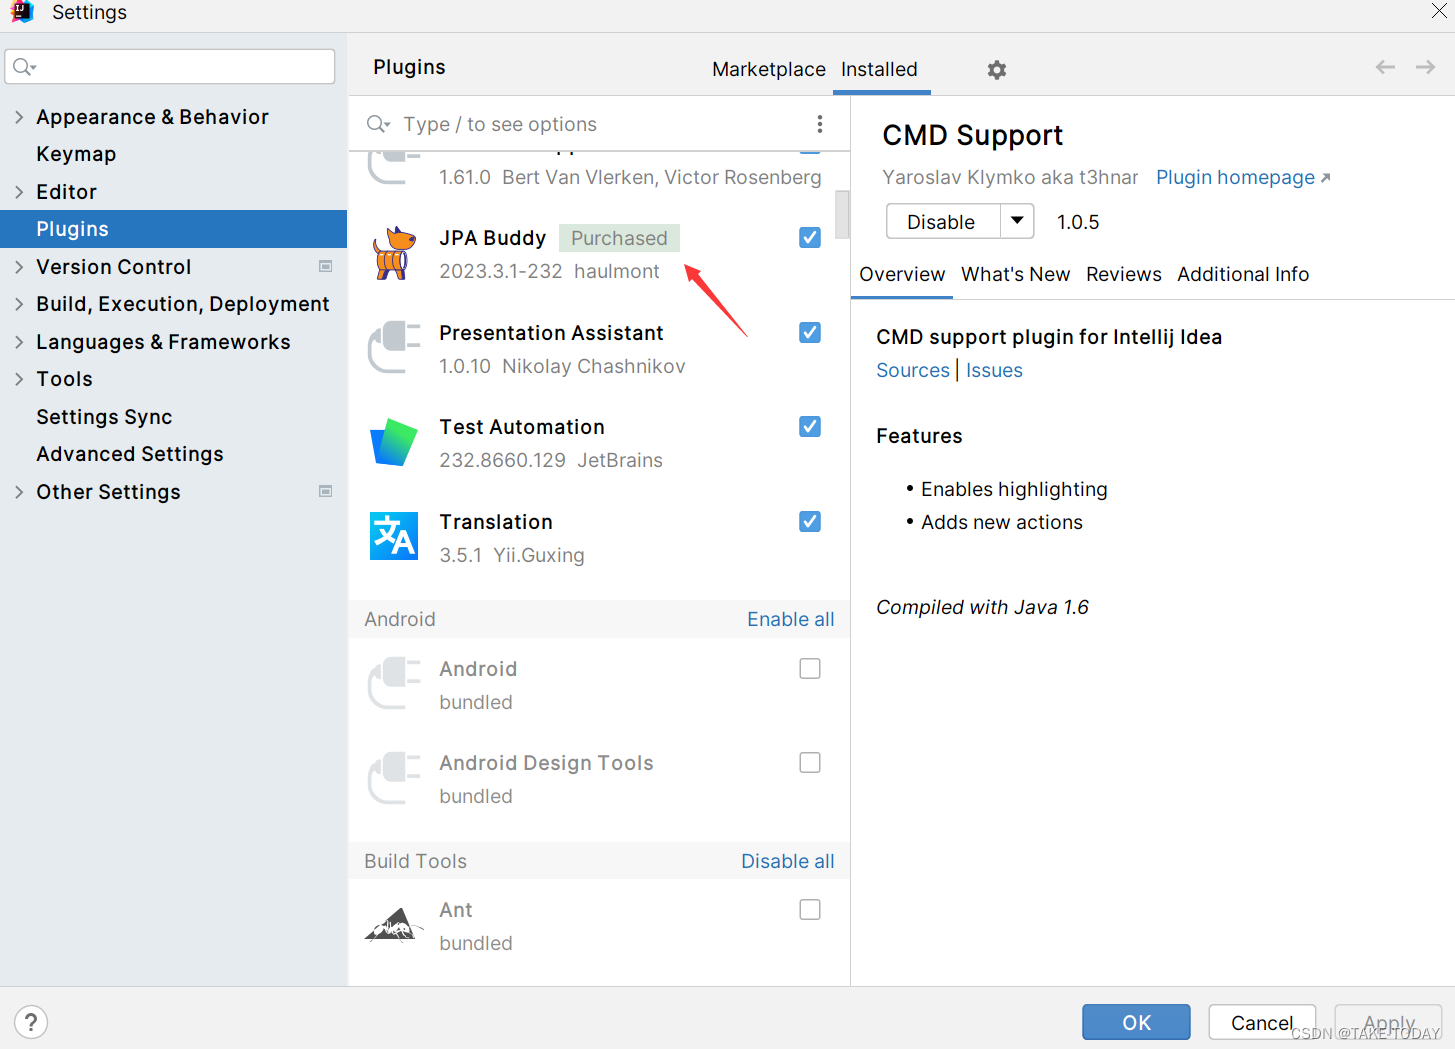Click the Other Settings project-level icon
Viewport: 1455px width, 1049px height.
pyautogui.click(x=325, y=491)
